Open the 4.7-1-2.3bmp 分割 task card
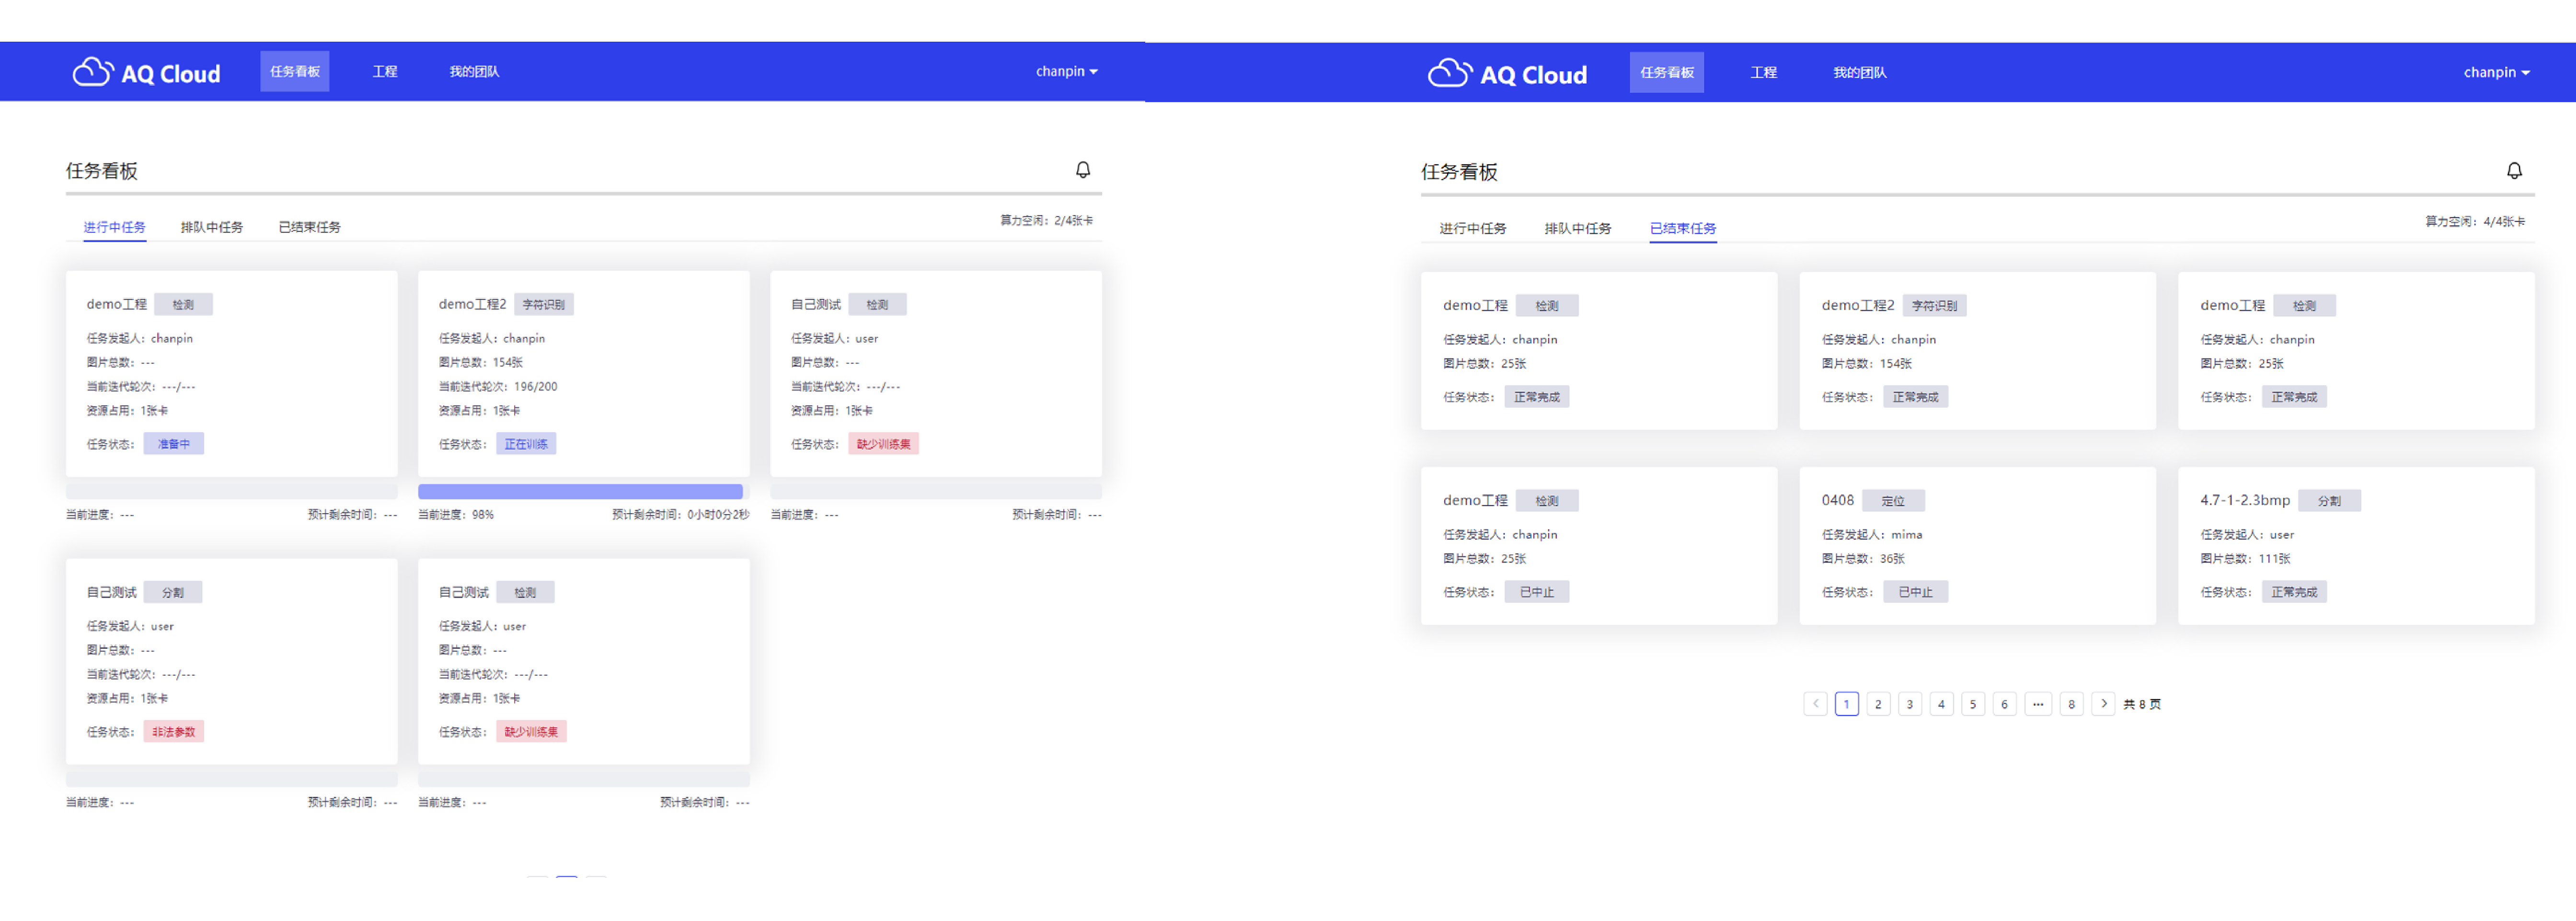2576x921 pixels. click(x=2355, y=545)
